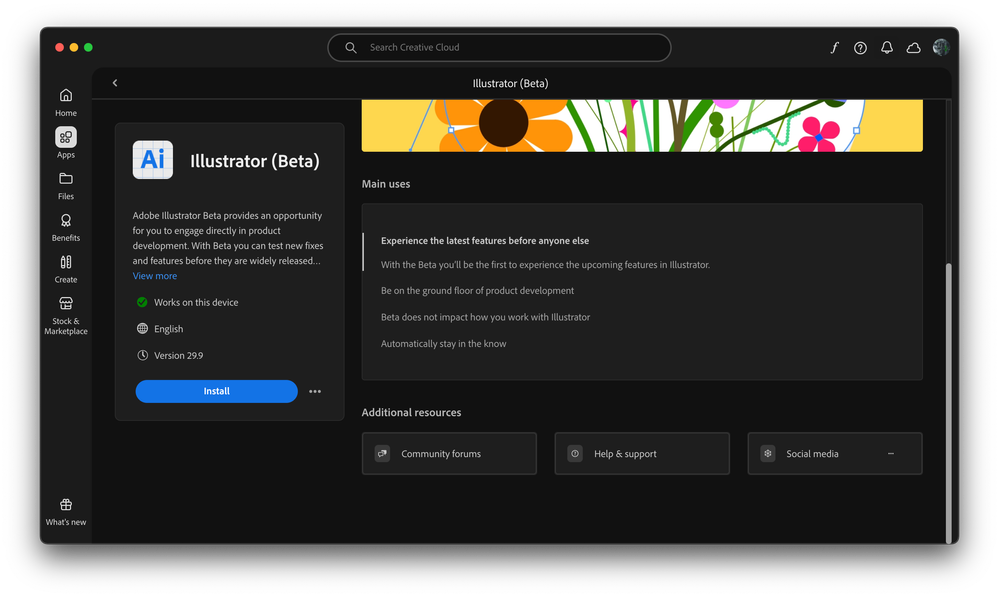
Task: Click the Social media icon
Action: (x=768, y=454)
